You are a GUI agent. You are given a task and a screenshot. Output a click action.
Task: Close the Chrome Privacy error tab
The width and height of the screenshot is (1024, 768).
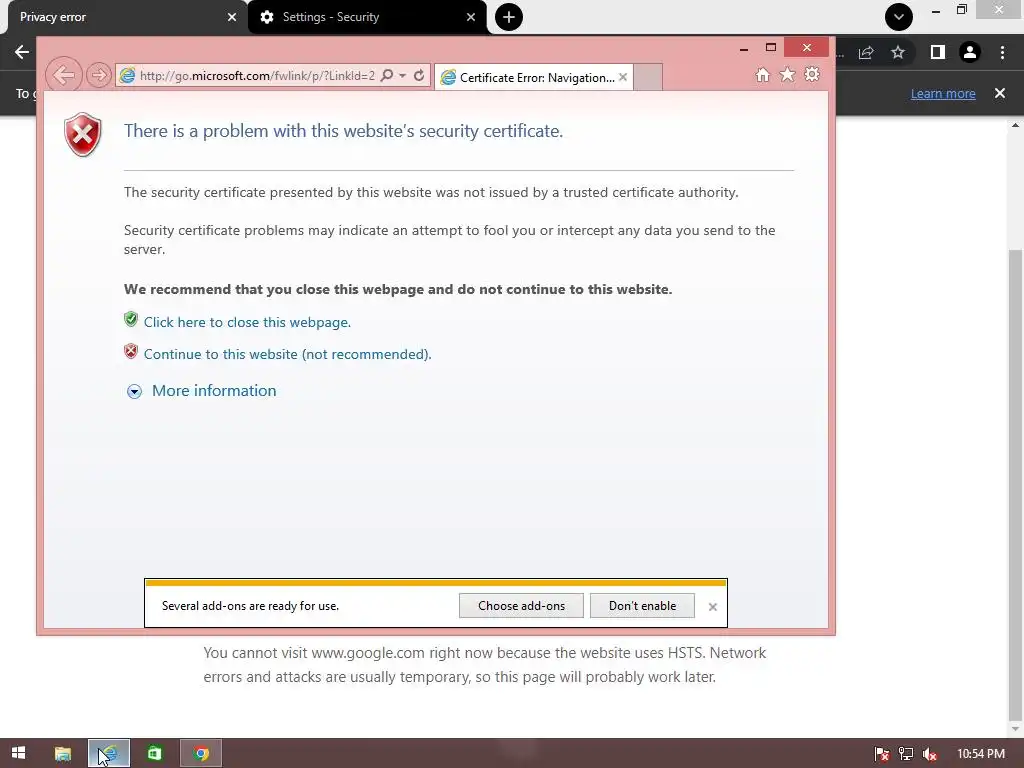(x=232, y=17)
